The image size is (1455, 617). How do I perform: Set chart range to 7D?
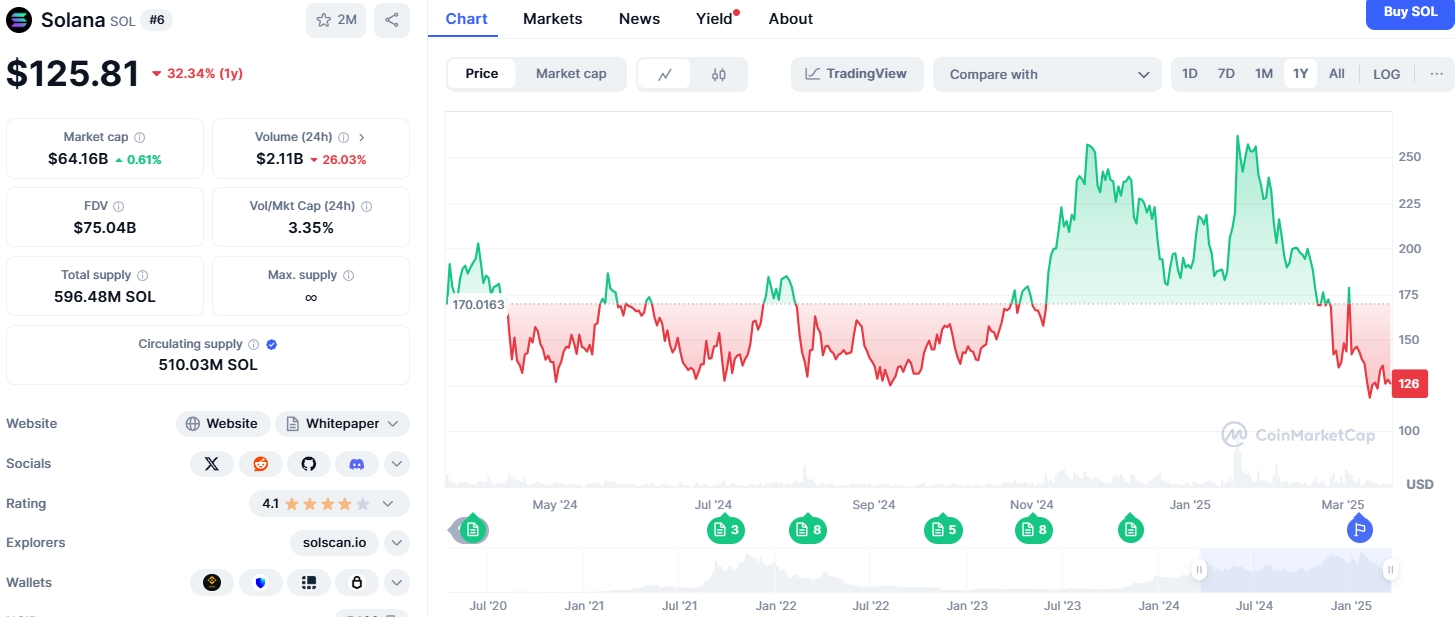tap(1226, 74)
